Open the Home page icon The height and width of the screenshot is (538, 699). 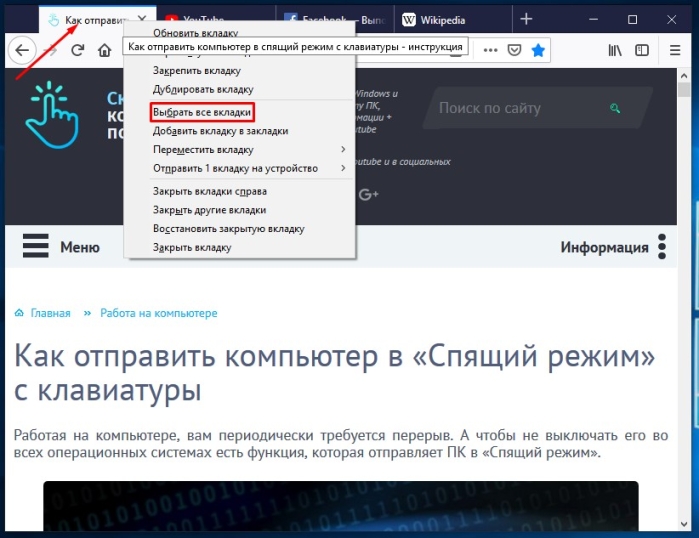point(104,50)
